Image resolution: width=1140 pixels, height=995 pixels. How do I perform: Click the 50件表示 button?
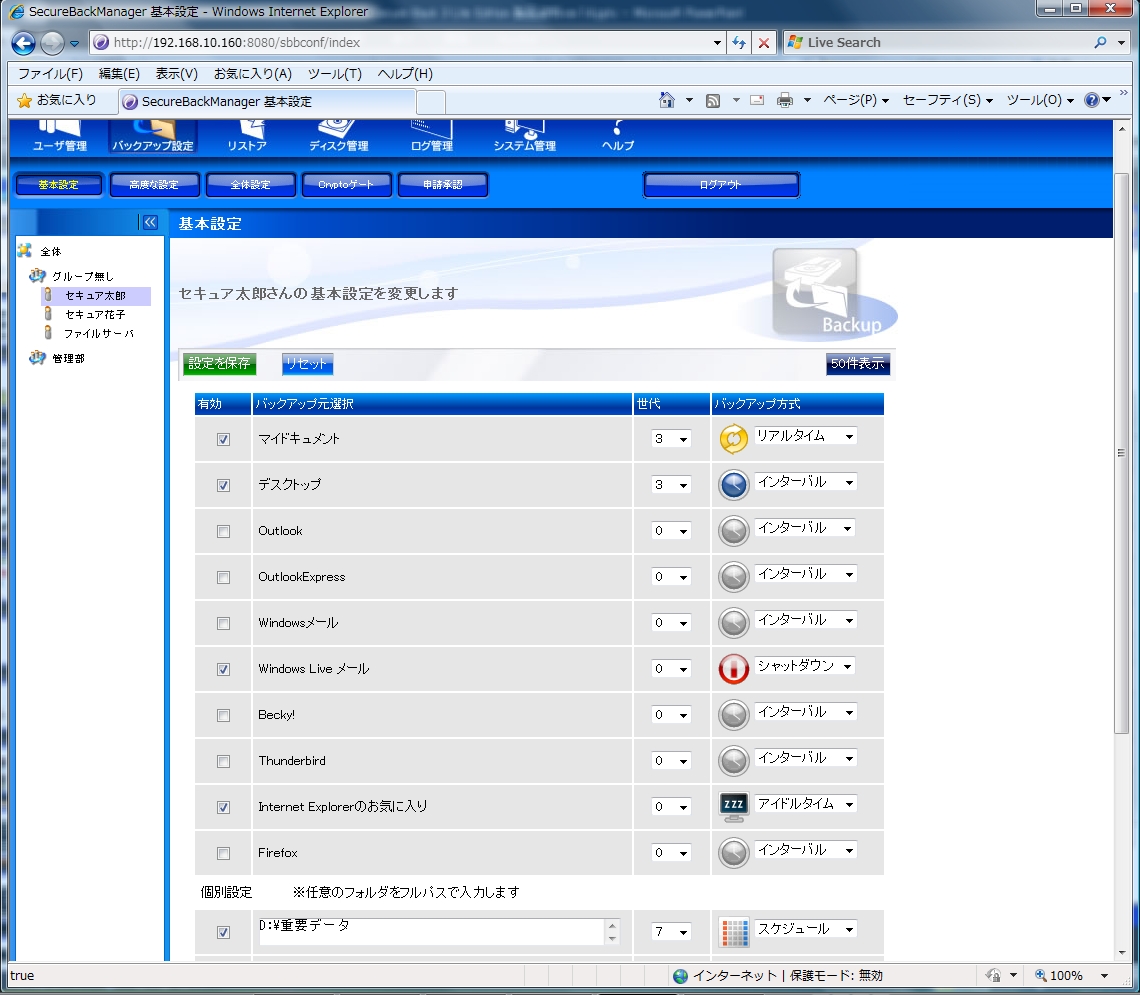[858, 363]
